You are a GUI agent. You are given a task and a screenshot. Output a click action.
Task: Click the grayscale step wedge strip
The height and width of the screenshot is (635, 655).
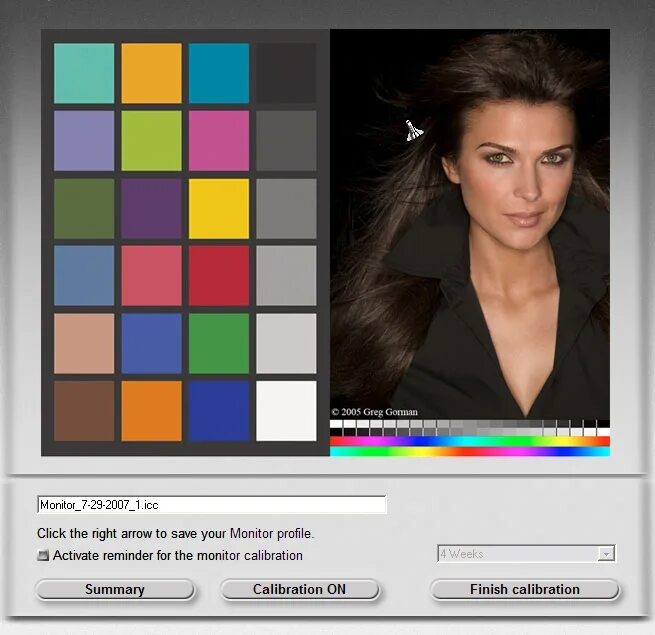[x=470, y=428]
